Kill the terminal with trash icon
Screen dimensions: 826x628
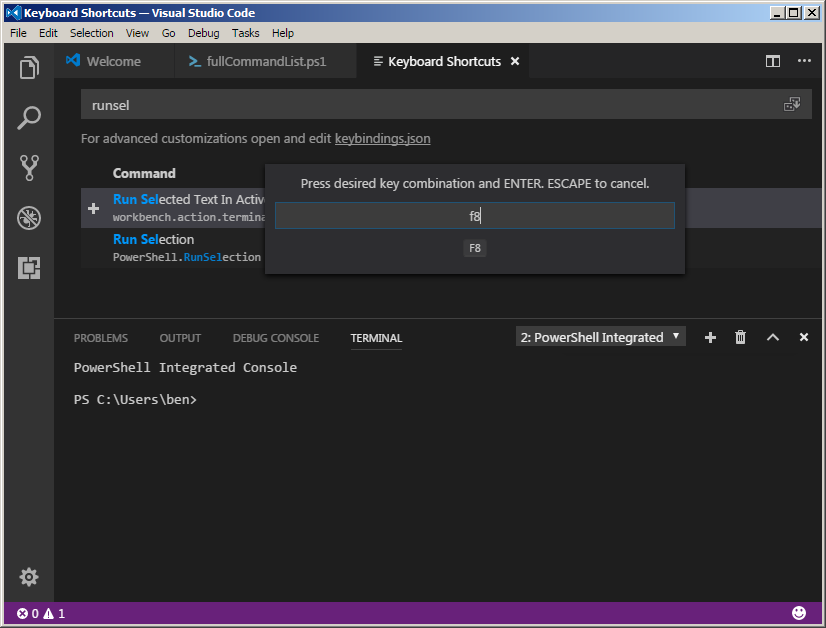coord(741,337)
